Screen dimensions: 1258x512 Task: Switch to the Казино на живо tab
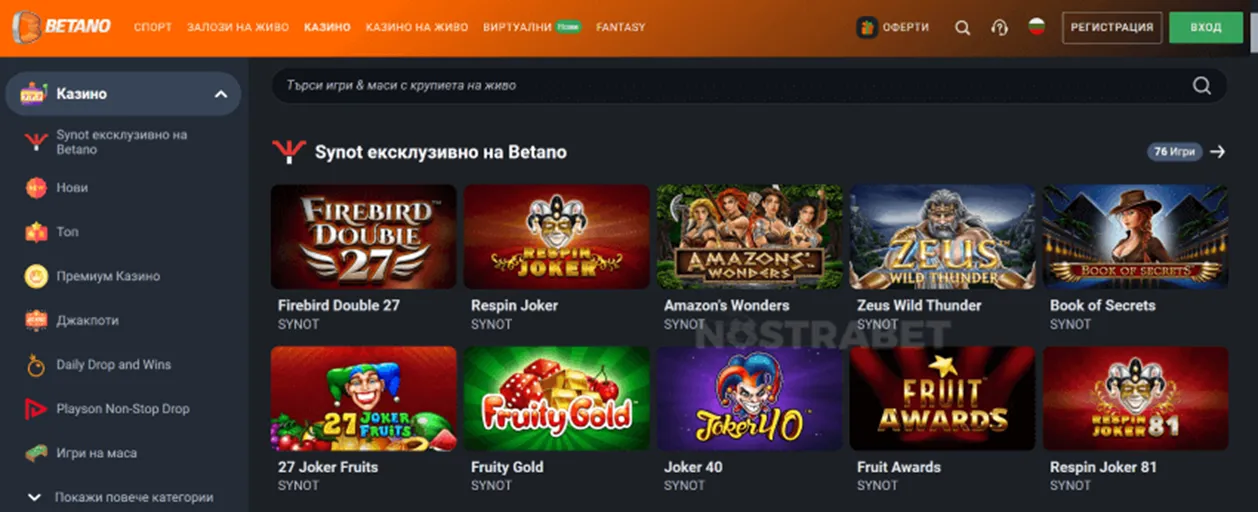click(417, 27)
